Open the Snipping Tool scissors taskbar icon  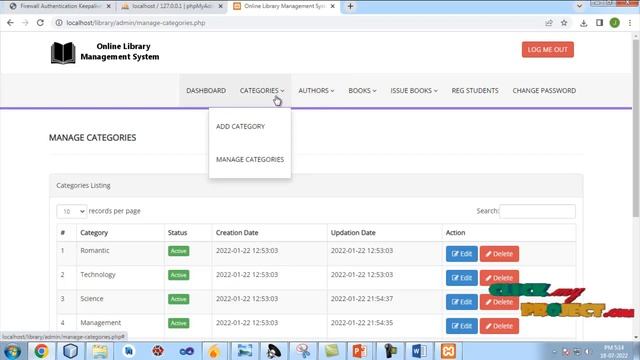(303, 351)
